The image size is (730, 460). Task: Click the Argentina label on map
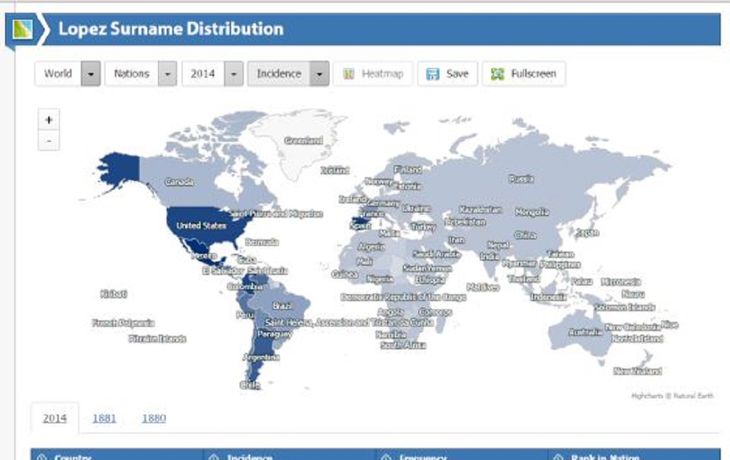click(x=261, y=358)
